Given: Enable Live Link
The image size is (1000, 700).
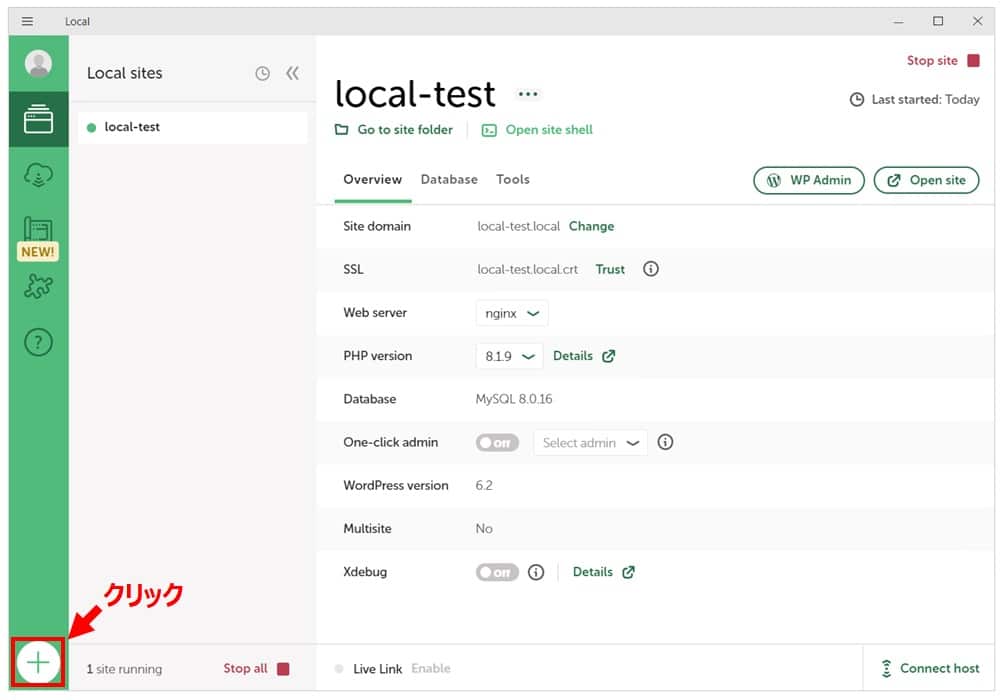Looking at the screenshot, I should [x=430, y=669].
